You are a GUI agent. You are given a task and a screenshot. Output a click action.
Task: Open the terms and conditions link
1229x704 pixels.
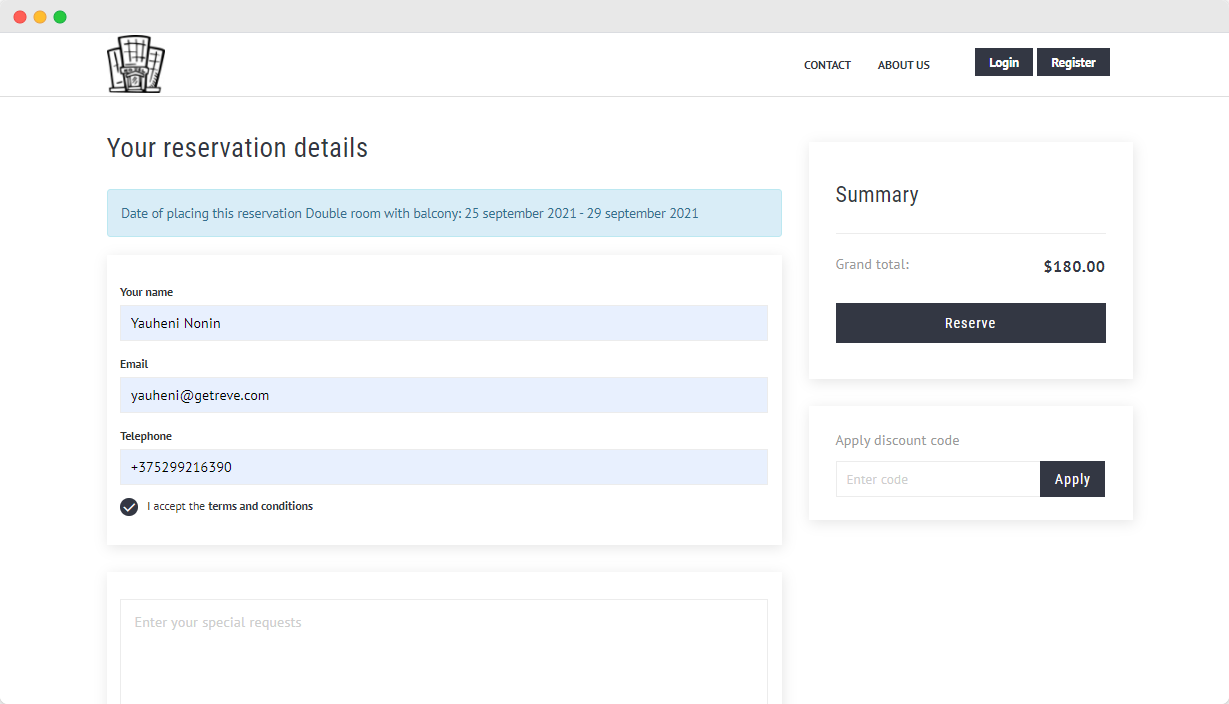[260, 506]
